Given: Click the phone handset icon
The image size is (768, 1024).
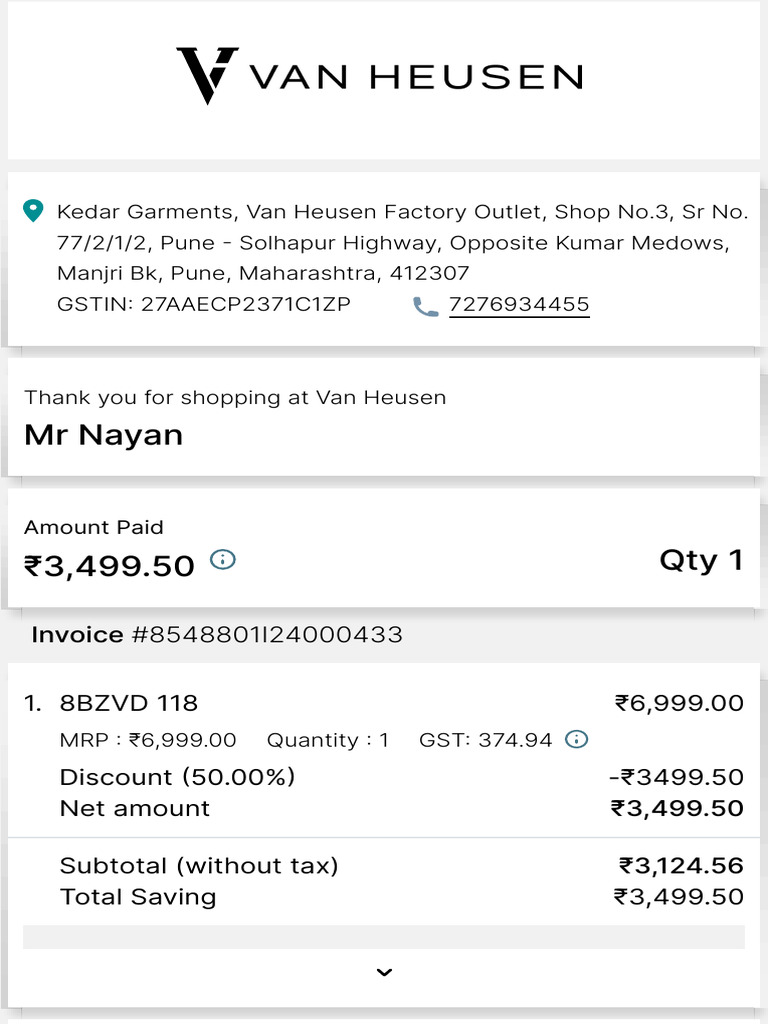Looking at the screenshot, I should pyautogui.click(x=426, y=306).
